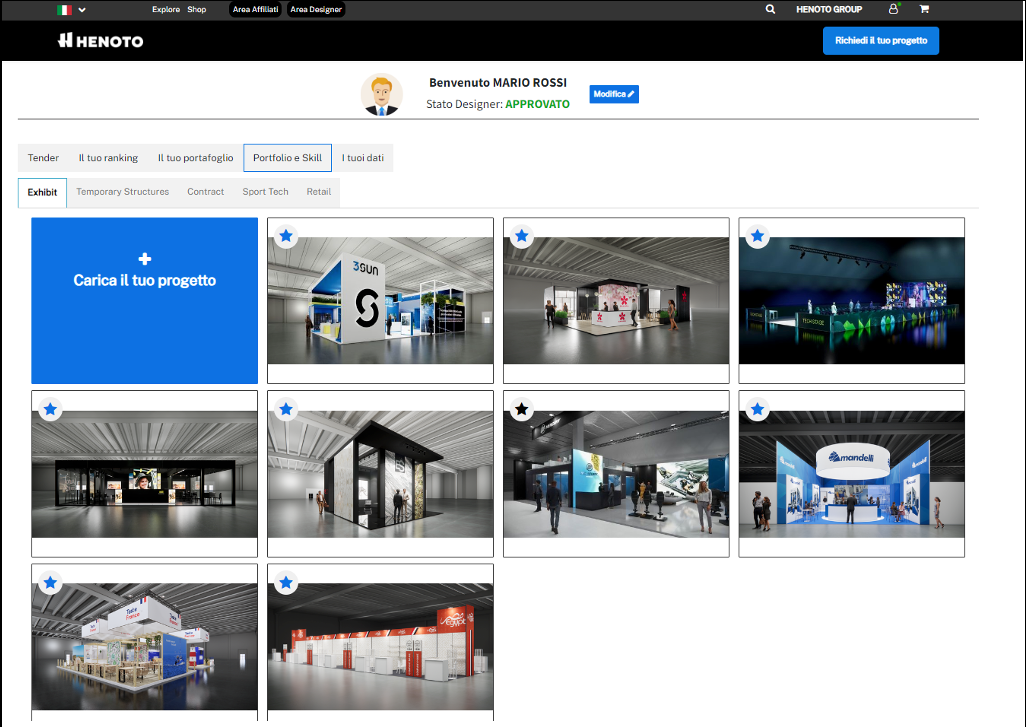Switch to the Tender tab
Viewport: 1026px width, 727px height.
(43, 158)
